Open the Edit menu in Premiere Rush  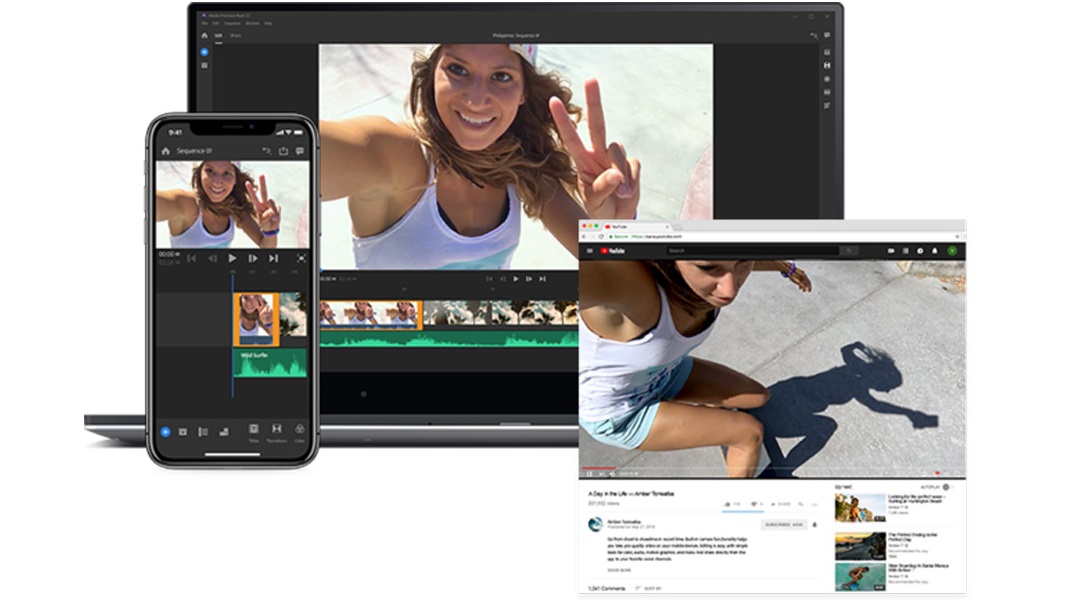(x=217, y=23)
